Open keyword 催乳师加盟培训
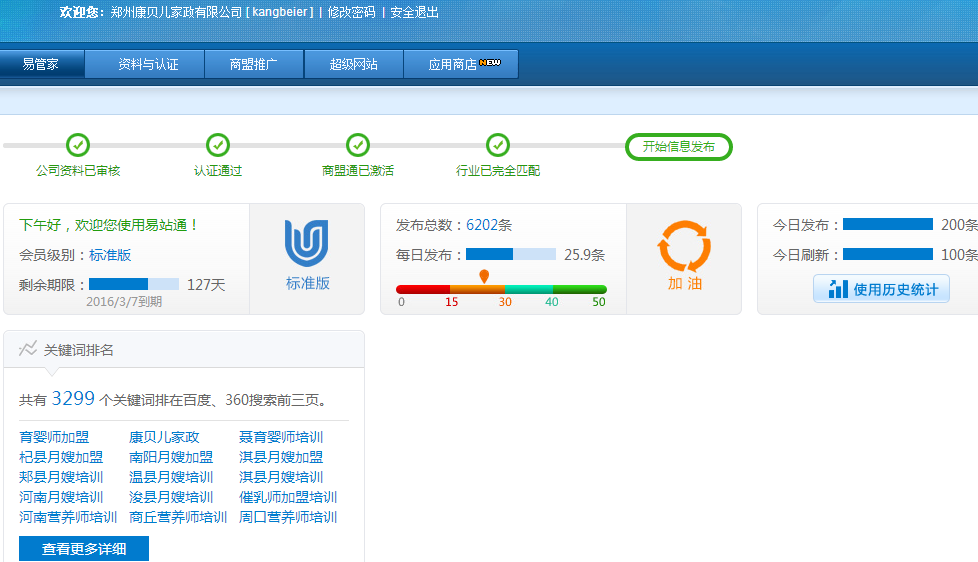Viewport: 978px width, 562px height. [x=288, y=497]
